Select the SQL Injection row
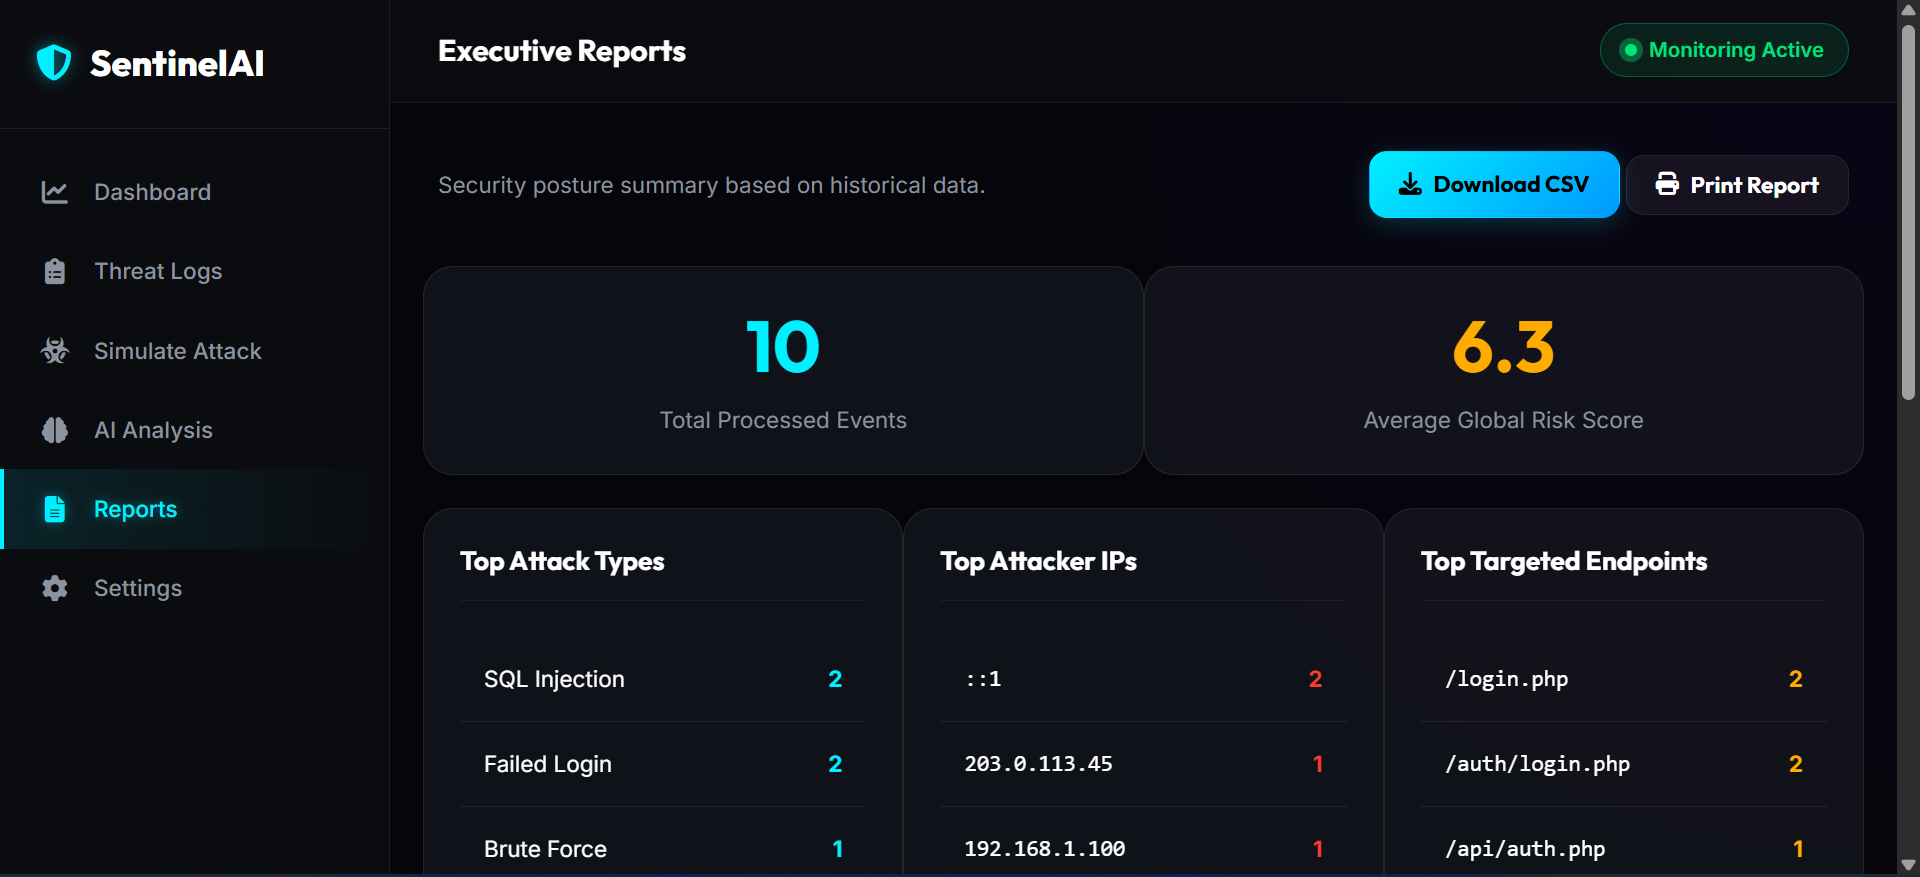Viewport: 1920px width, 877px height. (x=663, y=679)
